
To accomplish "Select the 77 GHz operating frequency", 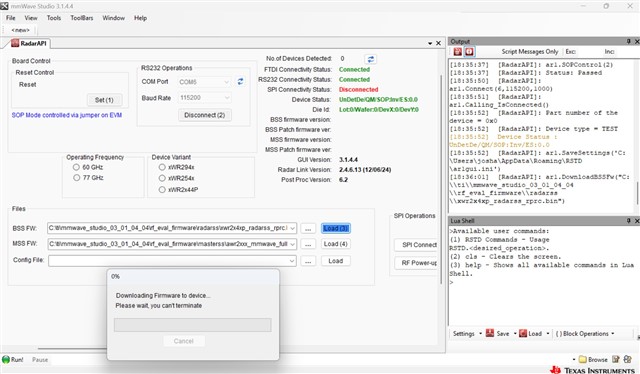I will point(76,178).
